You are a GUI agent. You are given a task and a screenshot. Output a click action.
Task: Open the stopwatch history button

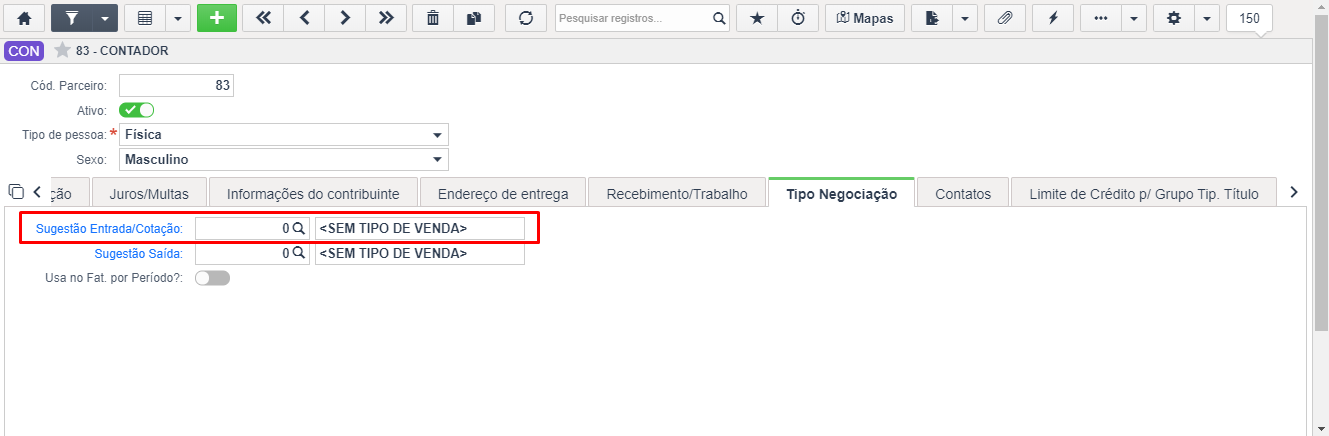[798, 18]
